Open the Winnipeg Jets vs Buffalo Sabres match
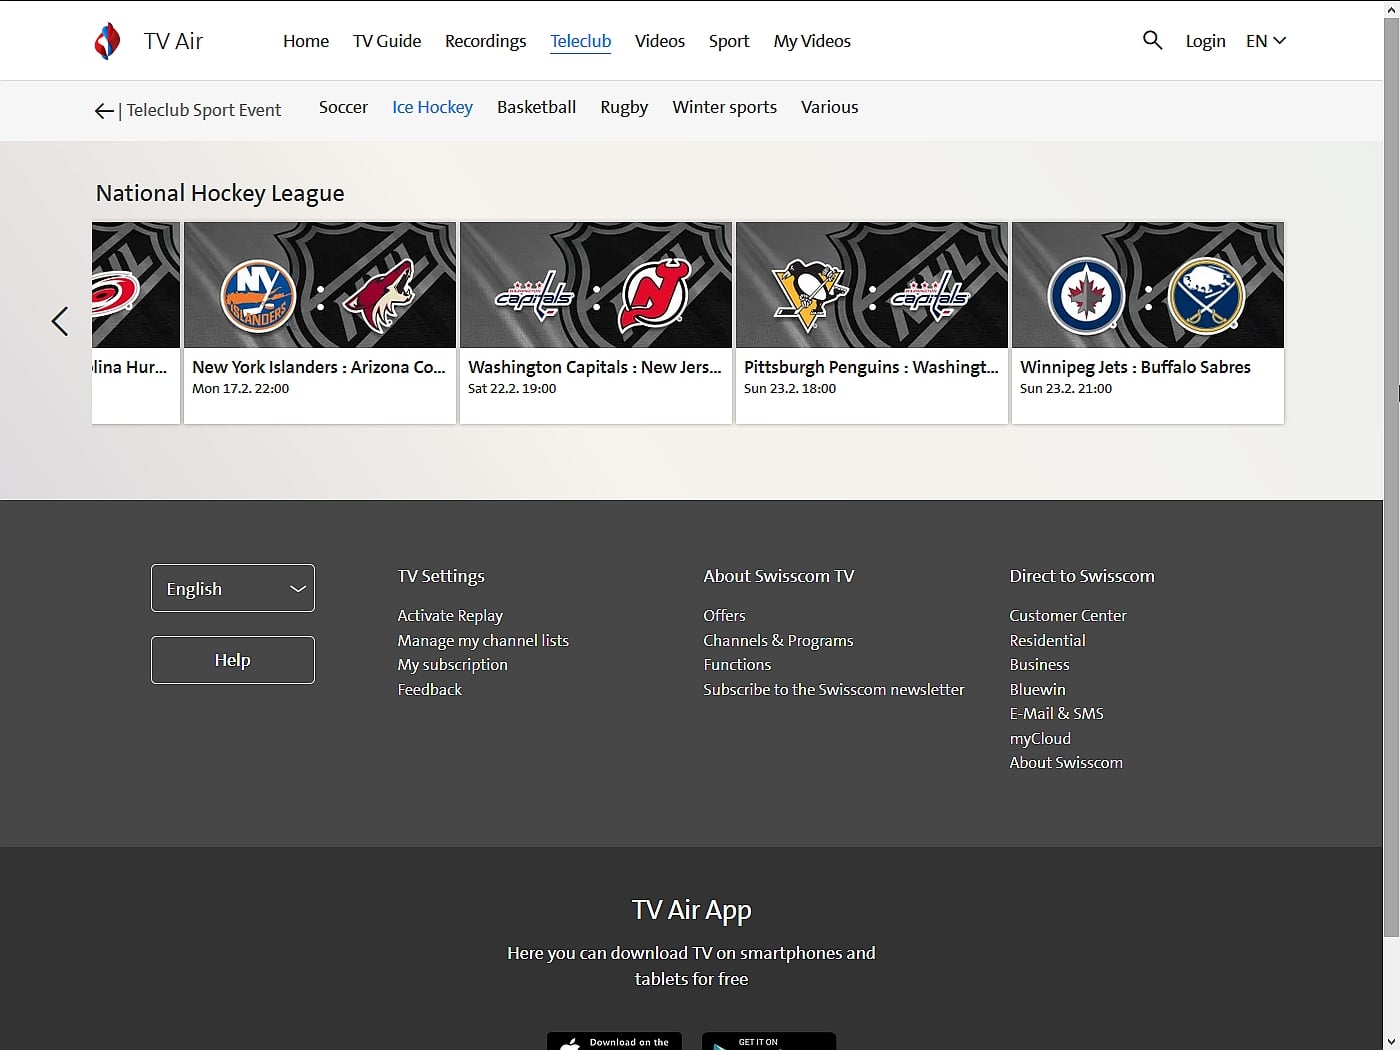 pos(1147,322)
